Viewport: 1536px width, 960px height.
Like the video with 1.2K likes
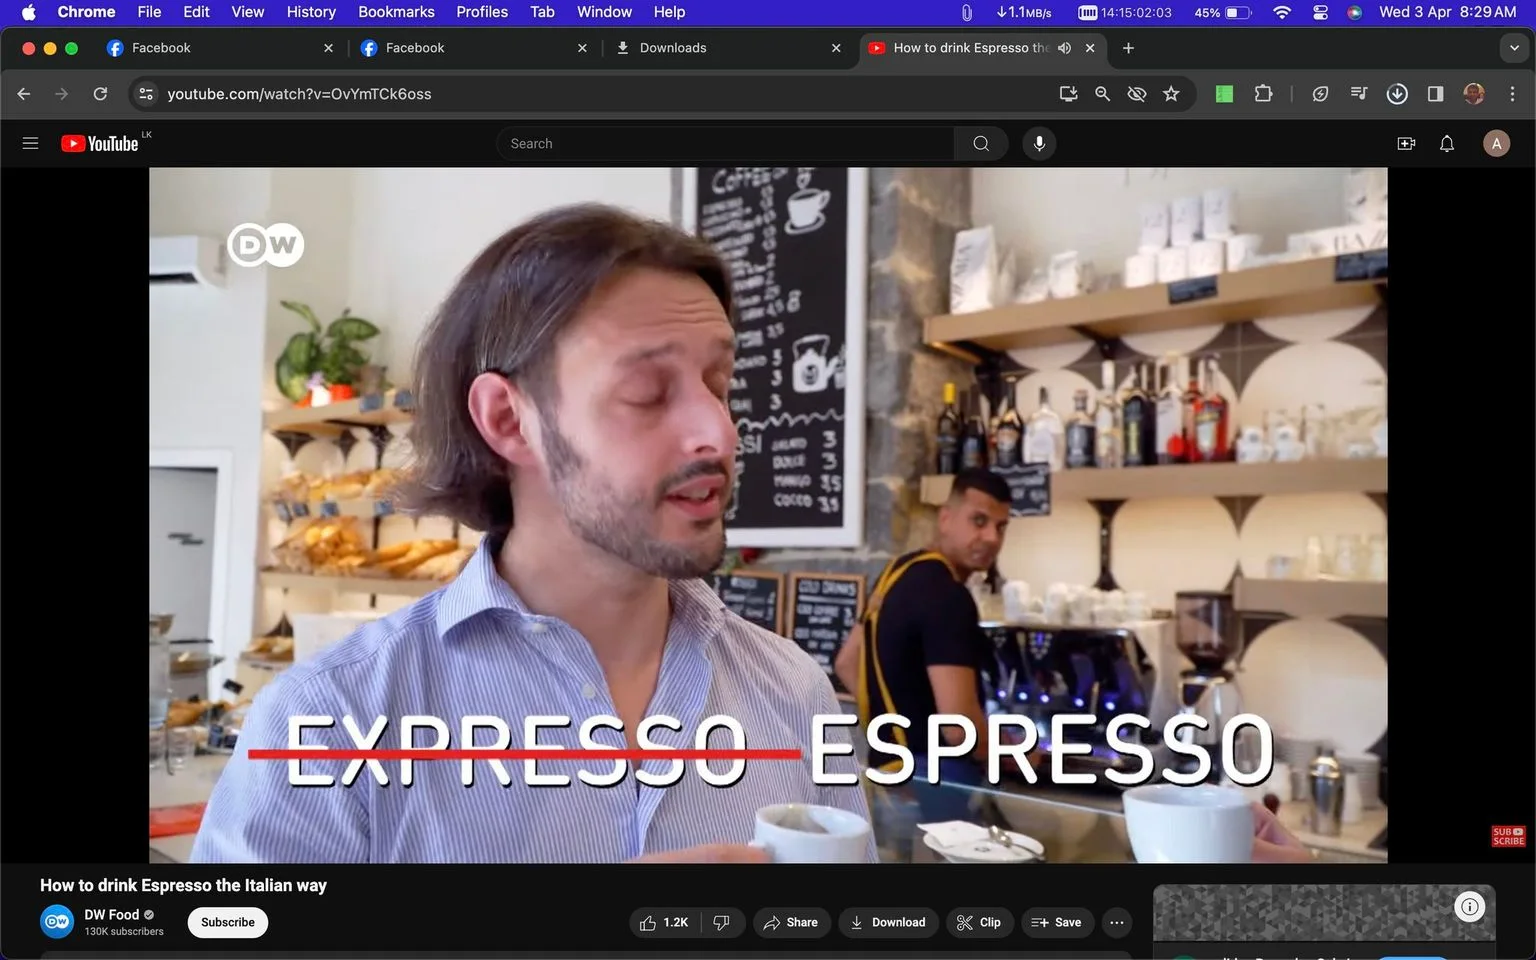pos(664,922)
